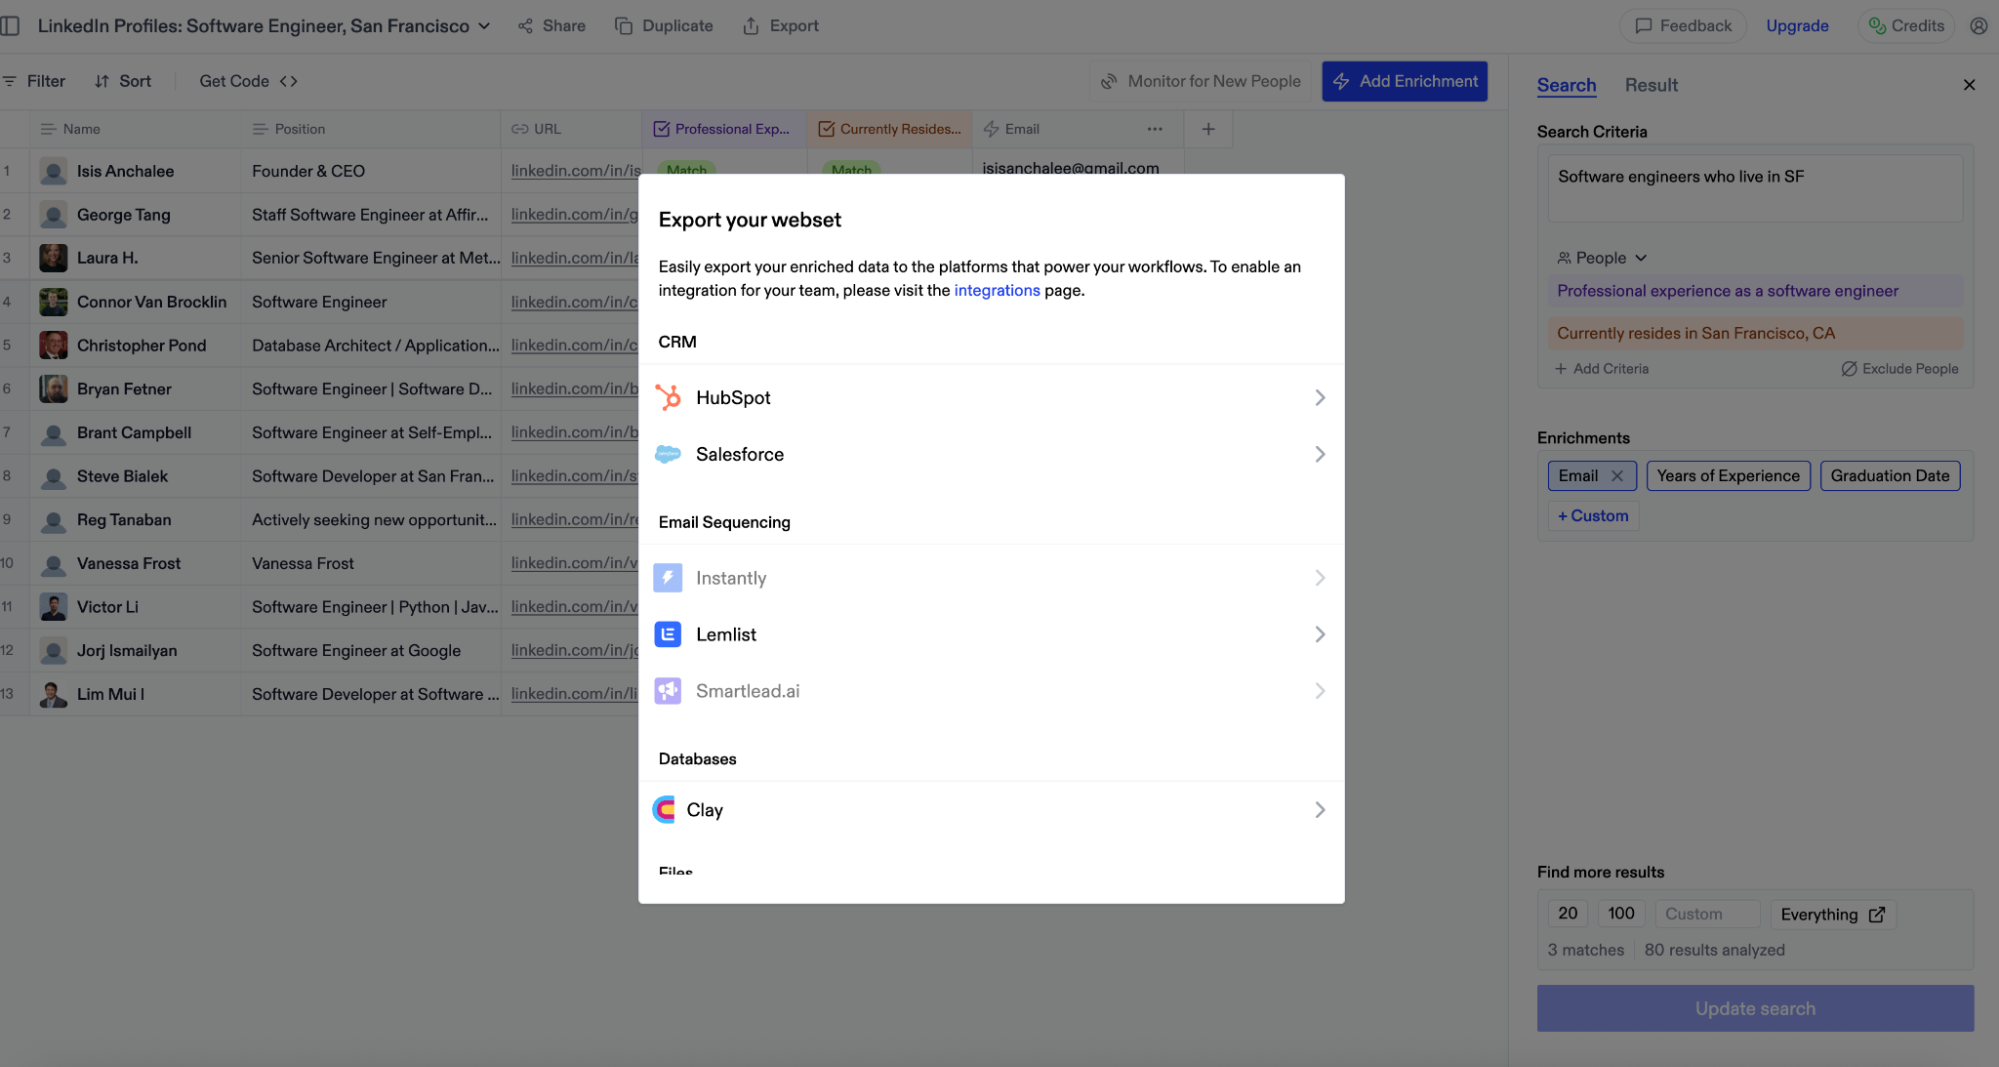
Task: Add a Custom enrichment
Action: point(1592,516)
